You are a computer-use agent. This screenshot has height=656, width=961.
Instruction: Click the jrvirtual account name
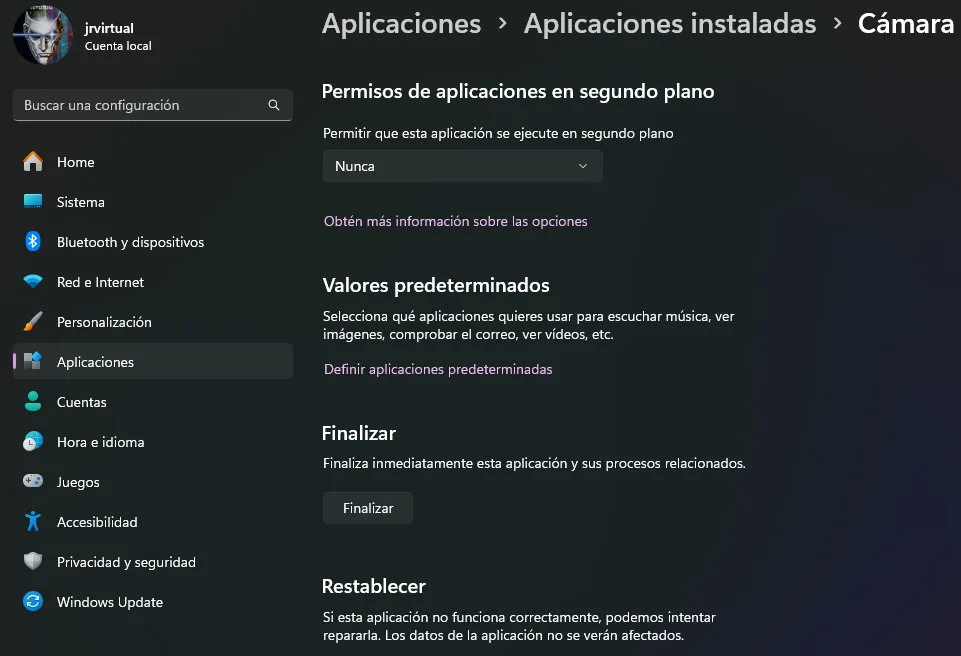[109, 28]
